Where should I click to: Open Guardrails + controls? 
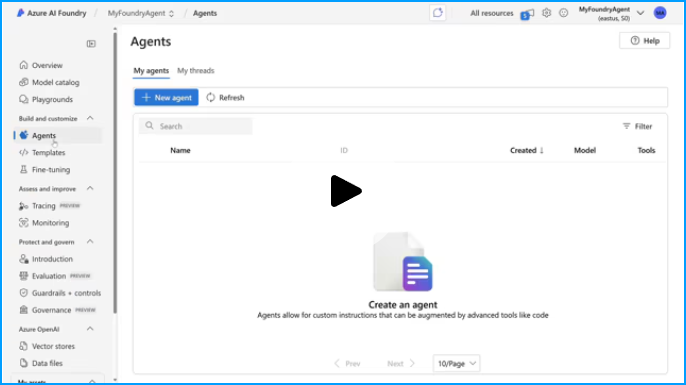(x=60, y=293)
